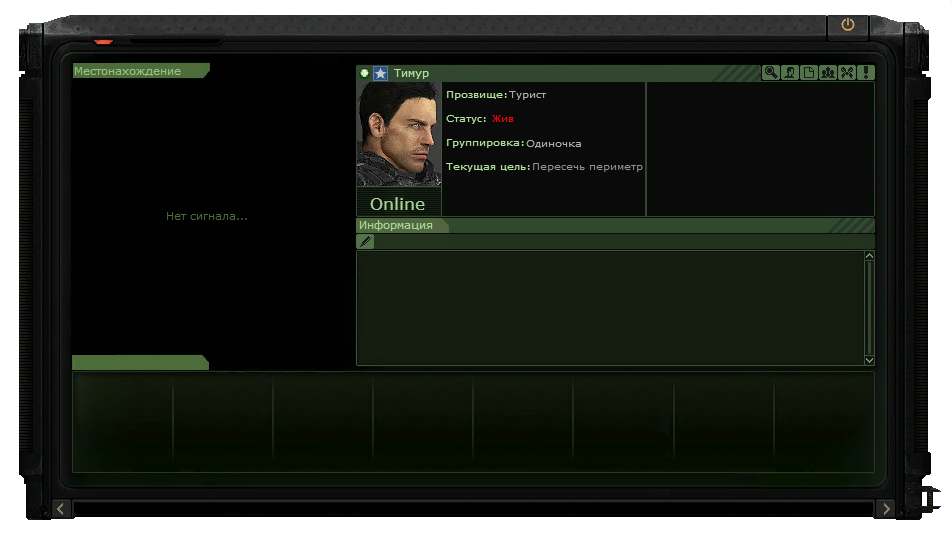Open the single-person profile icon

click(789, 72)
